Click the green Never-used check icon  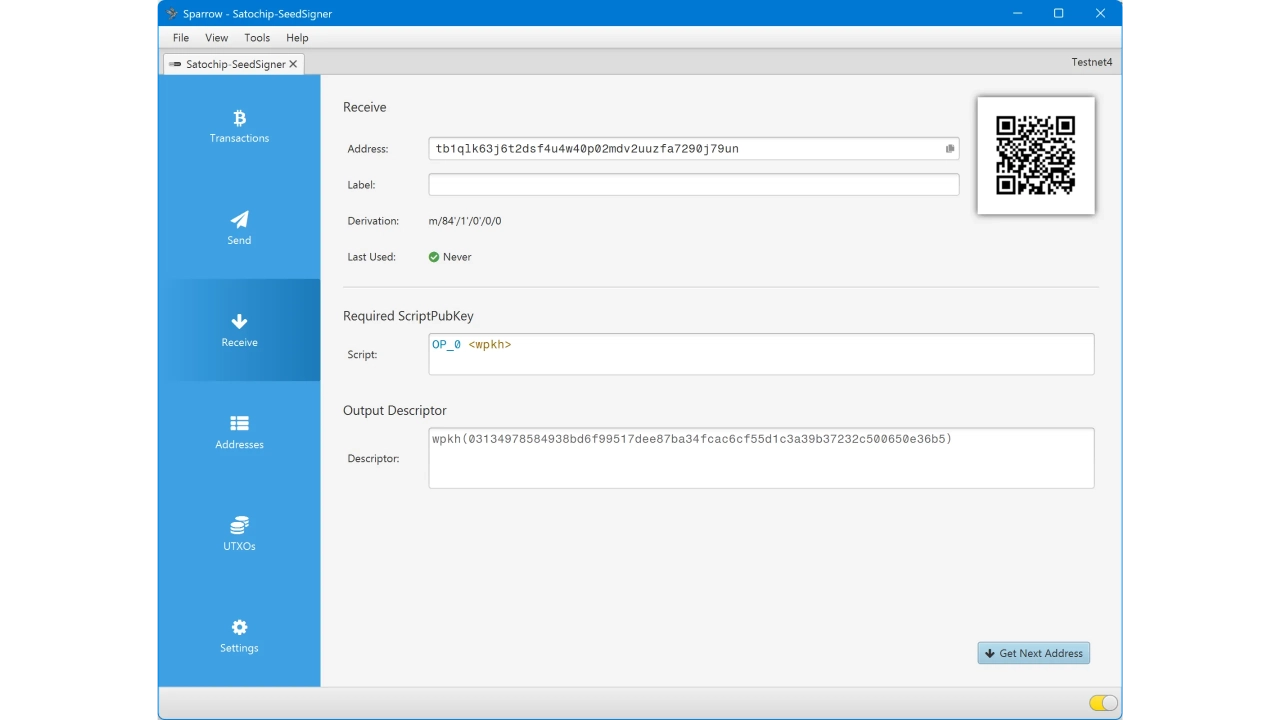[434, 257]
